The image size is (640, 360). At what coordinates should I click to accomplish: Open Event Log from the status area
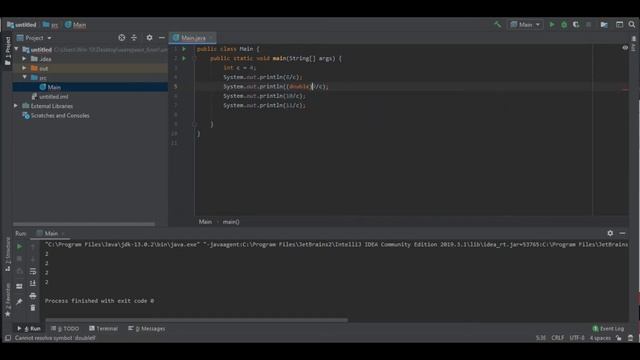pyautogui.click(x=608, y=329)
